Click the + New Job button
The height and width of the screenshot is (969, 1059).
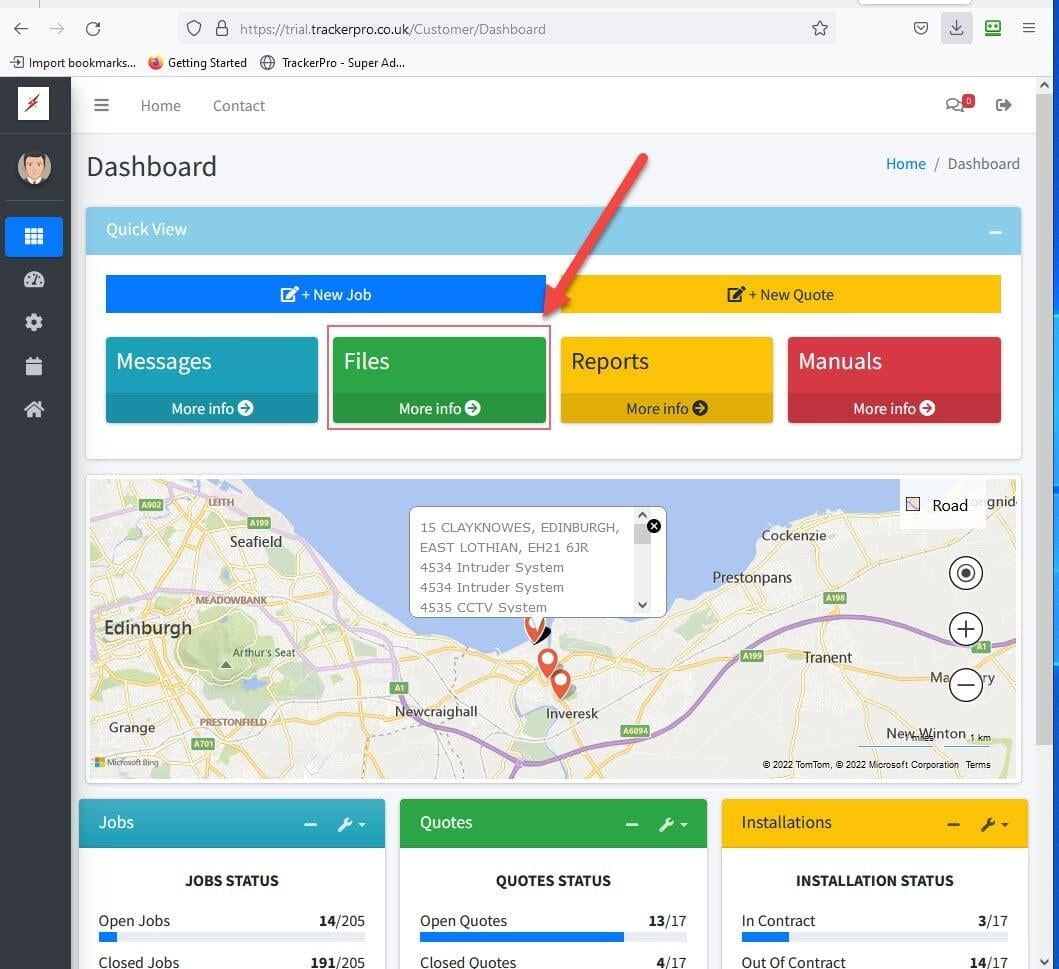click(326, 295)
